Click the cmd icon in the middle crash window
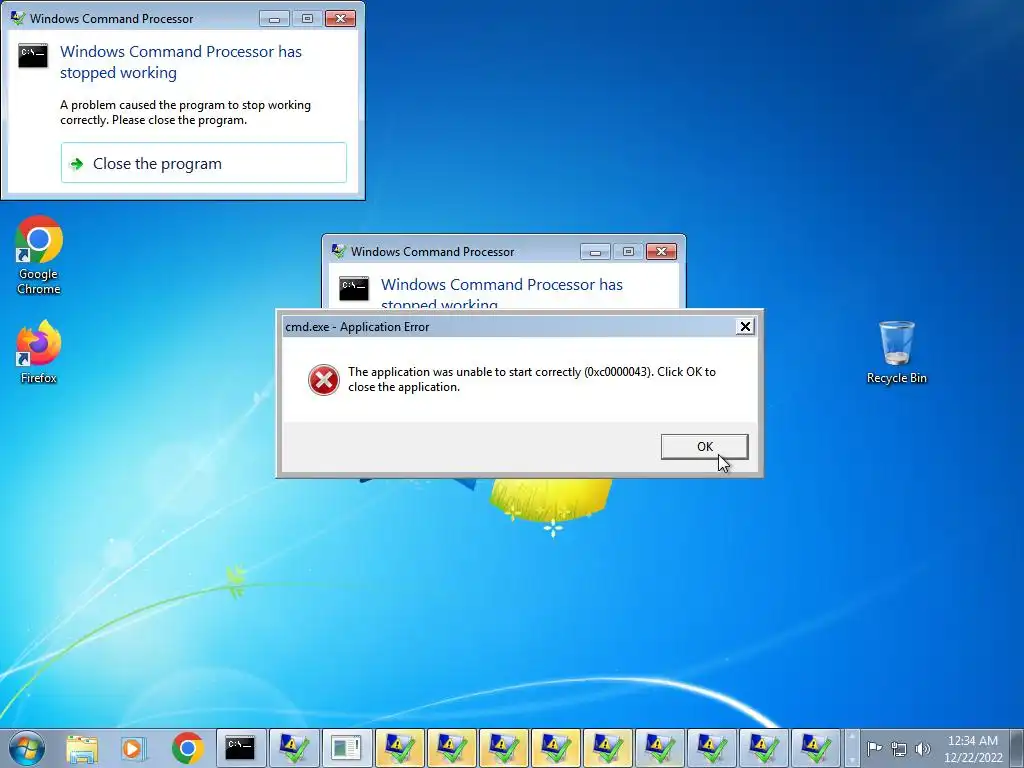 (354, 288)
